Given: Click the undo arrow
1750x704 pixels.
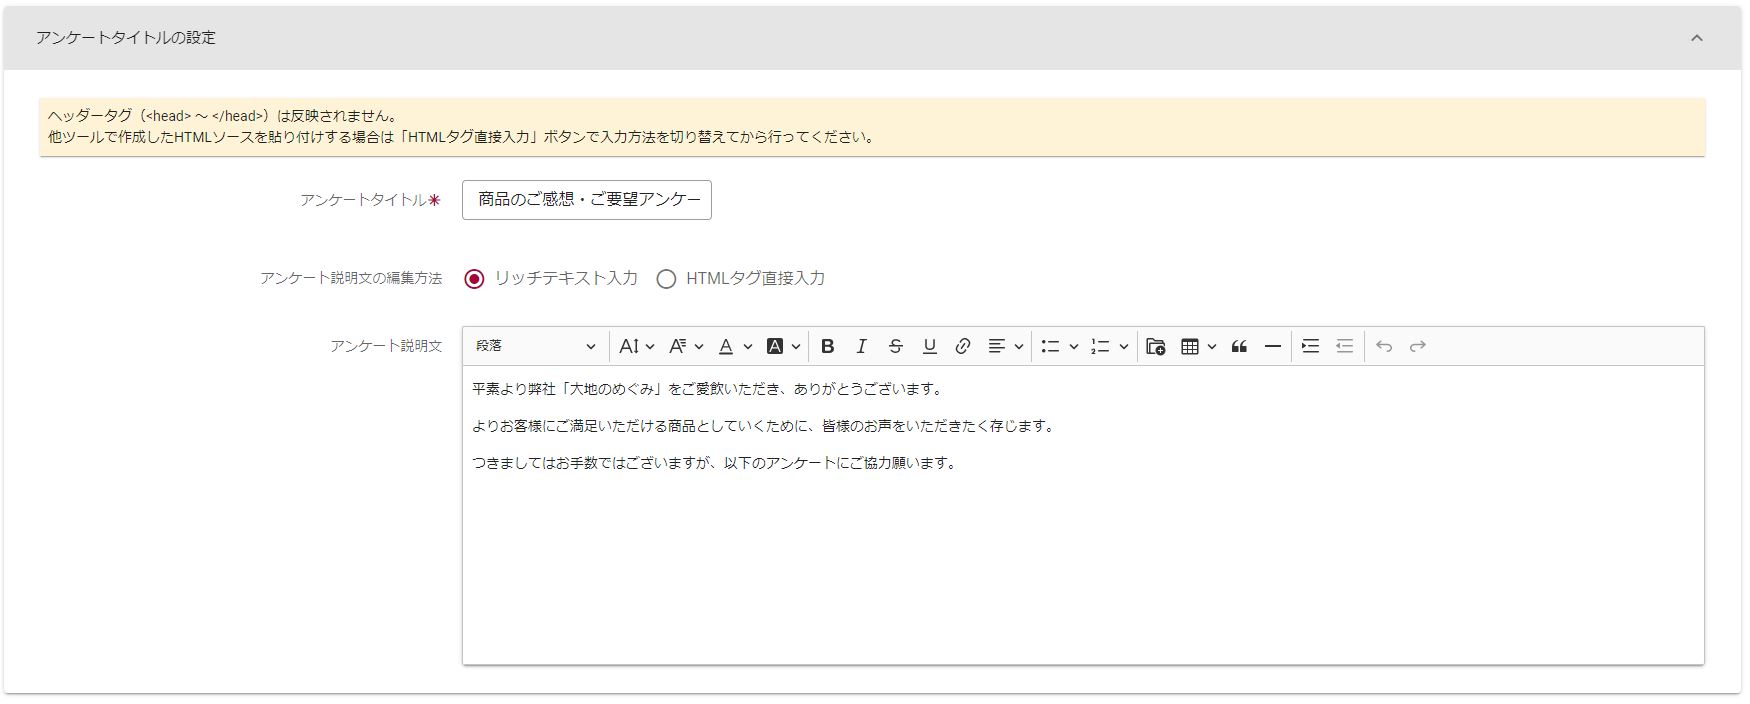Looking at the screenshot, I should coord(1384,346).
